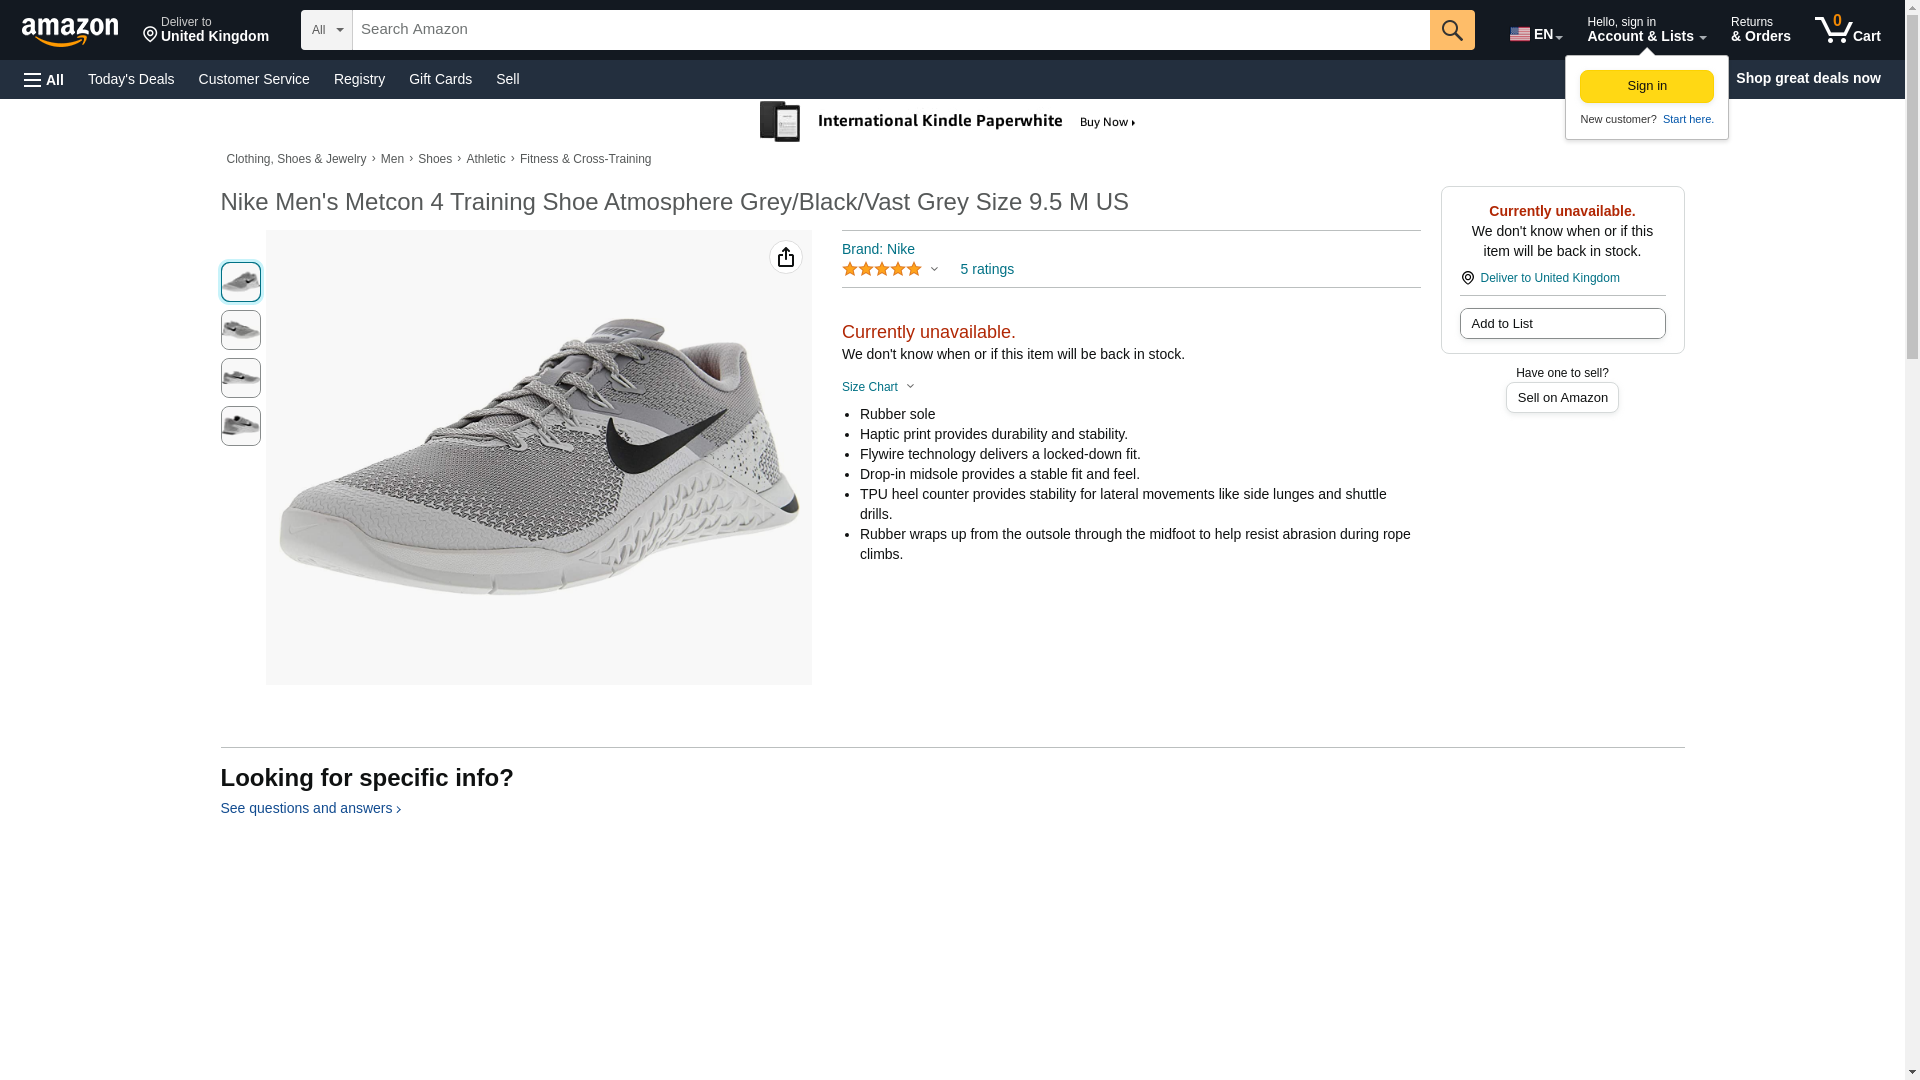Click the five-star rating icons
The image size is (1920, 1080).
click(882, 270)
